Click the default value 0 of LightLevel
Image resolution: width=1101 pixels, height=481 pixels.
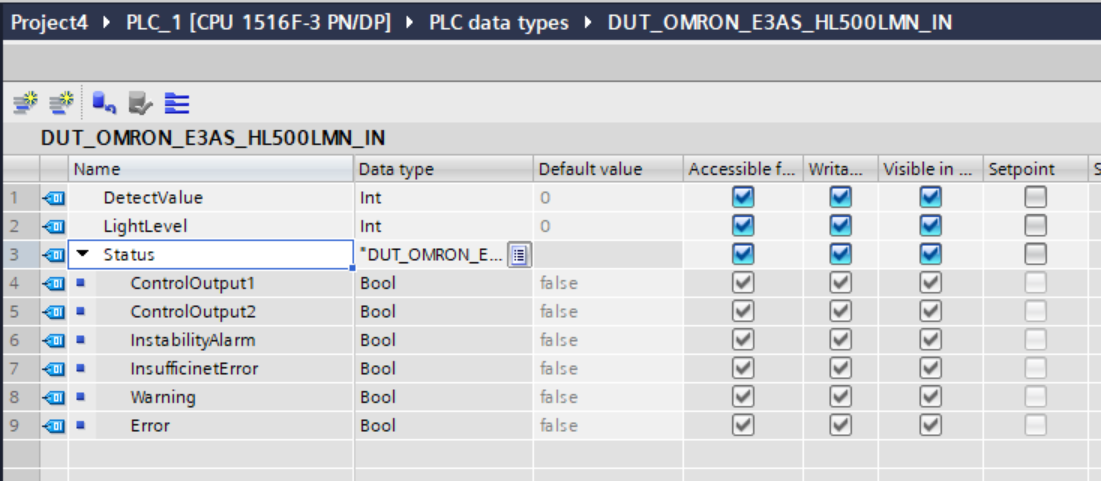click(545, 227)
